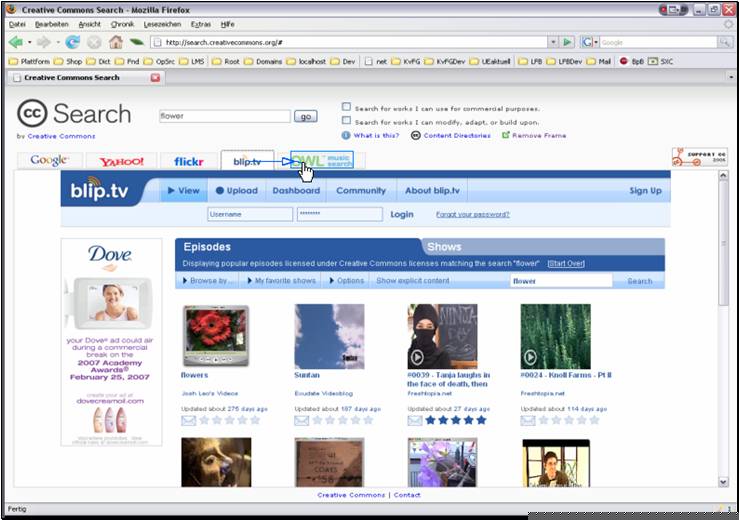Switch to the Shows tab
The height and width of the screenshot is (520, 739).
444,247
